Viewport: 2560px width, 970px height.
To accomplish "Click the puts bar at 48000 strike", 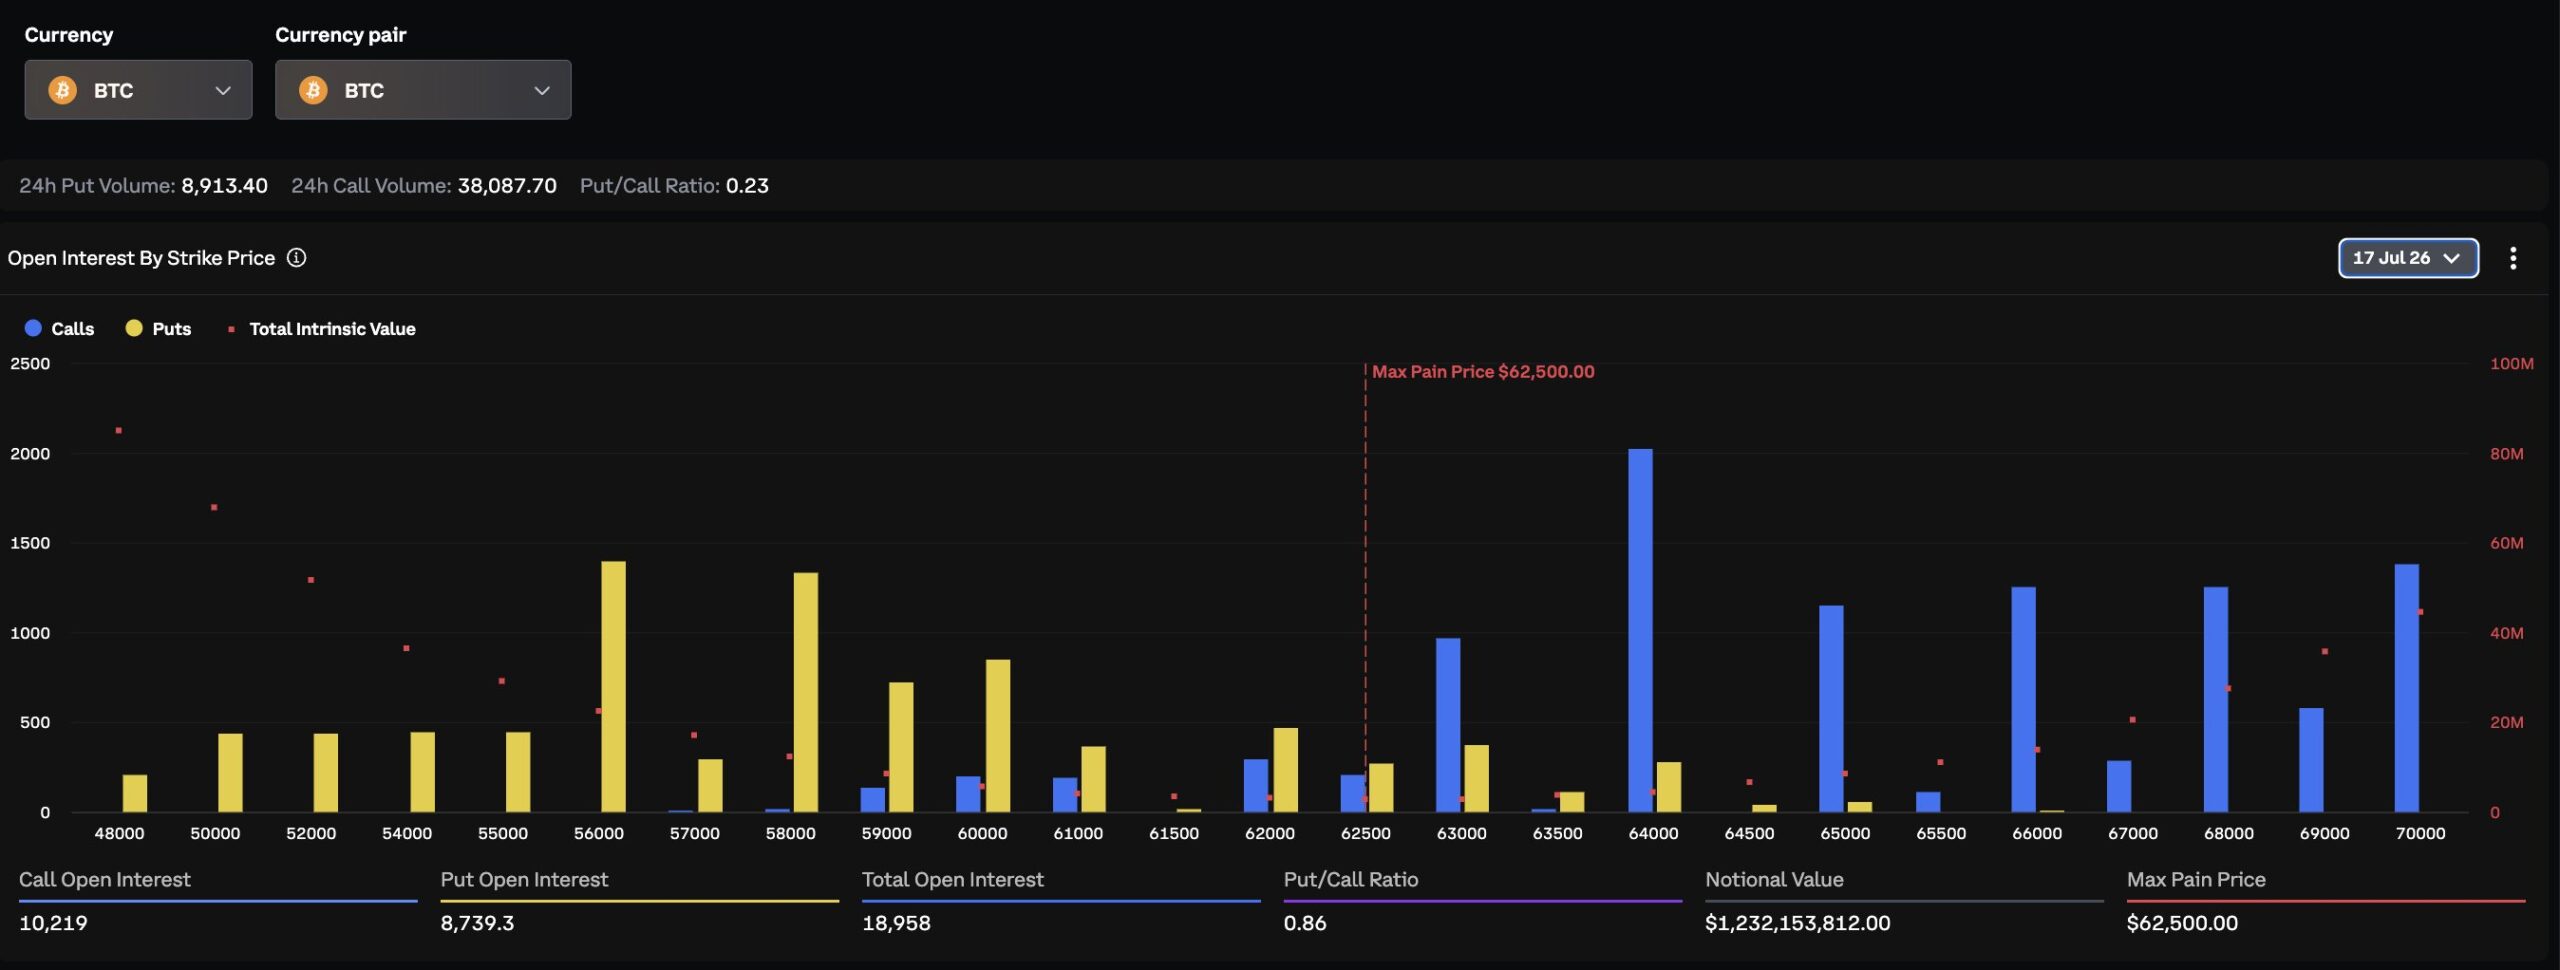I will coord(134,793).
